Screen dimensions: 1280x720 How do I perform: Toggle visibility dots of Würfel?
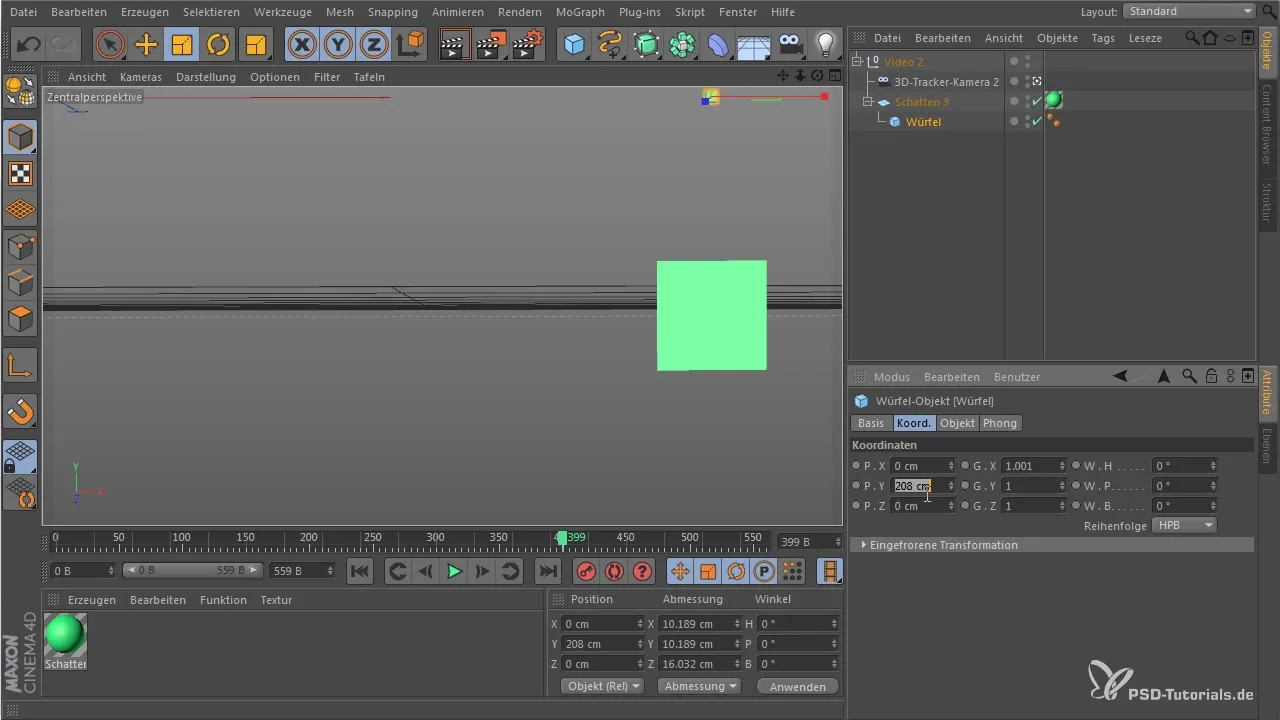[1026, 122]
